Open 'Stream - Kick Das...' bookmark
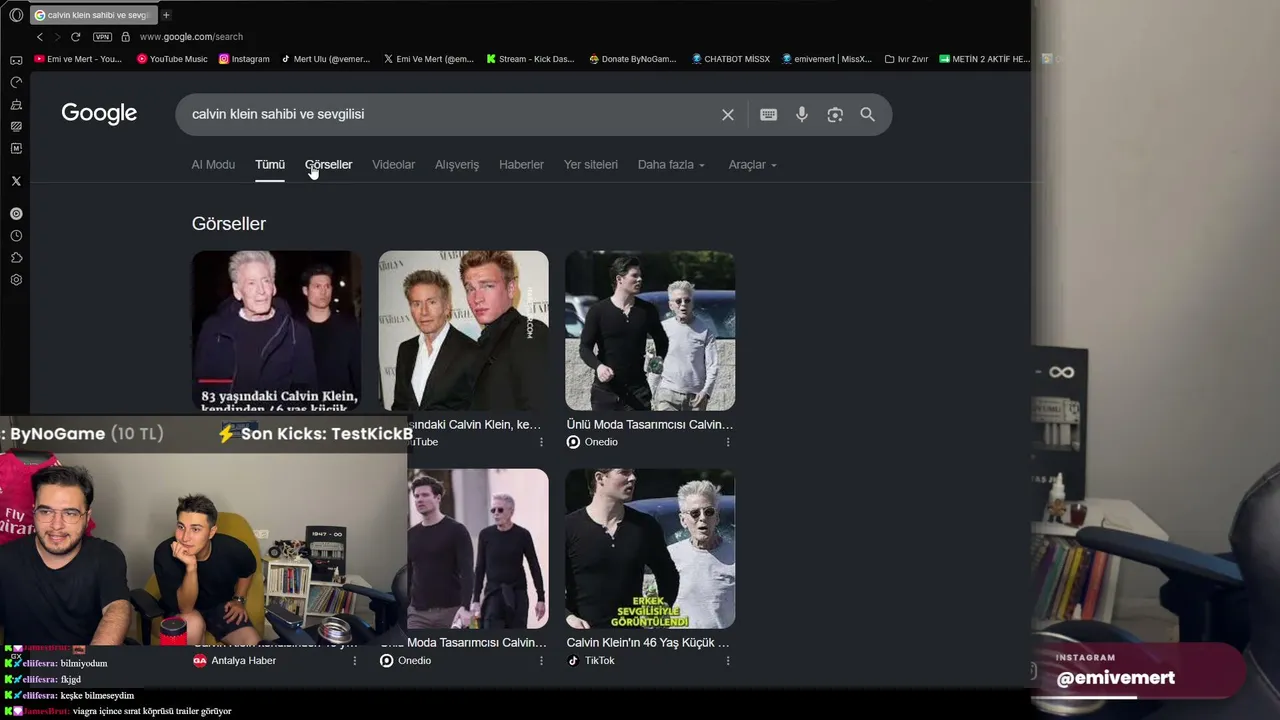The height and width of the screenshot is (720, 1280). point(530,59)
